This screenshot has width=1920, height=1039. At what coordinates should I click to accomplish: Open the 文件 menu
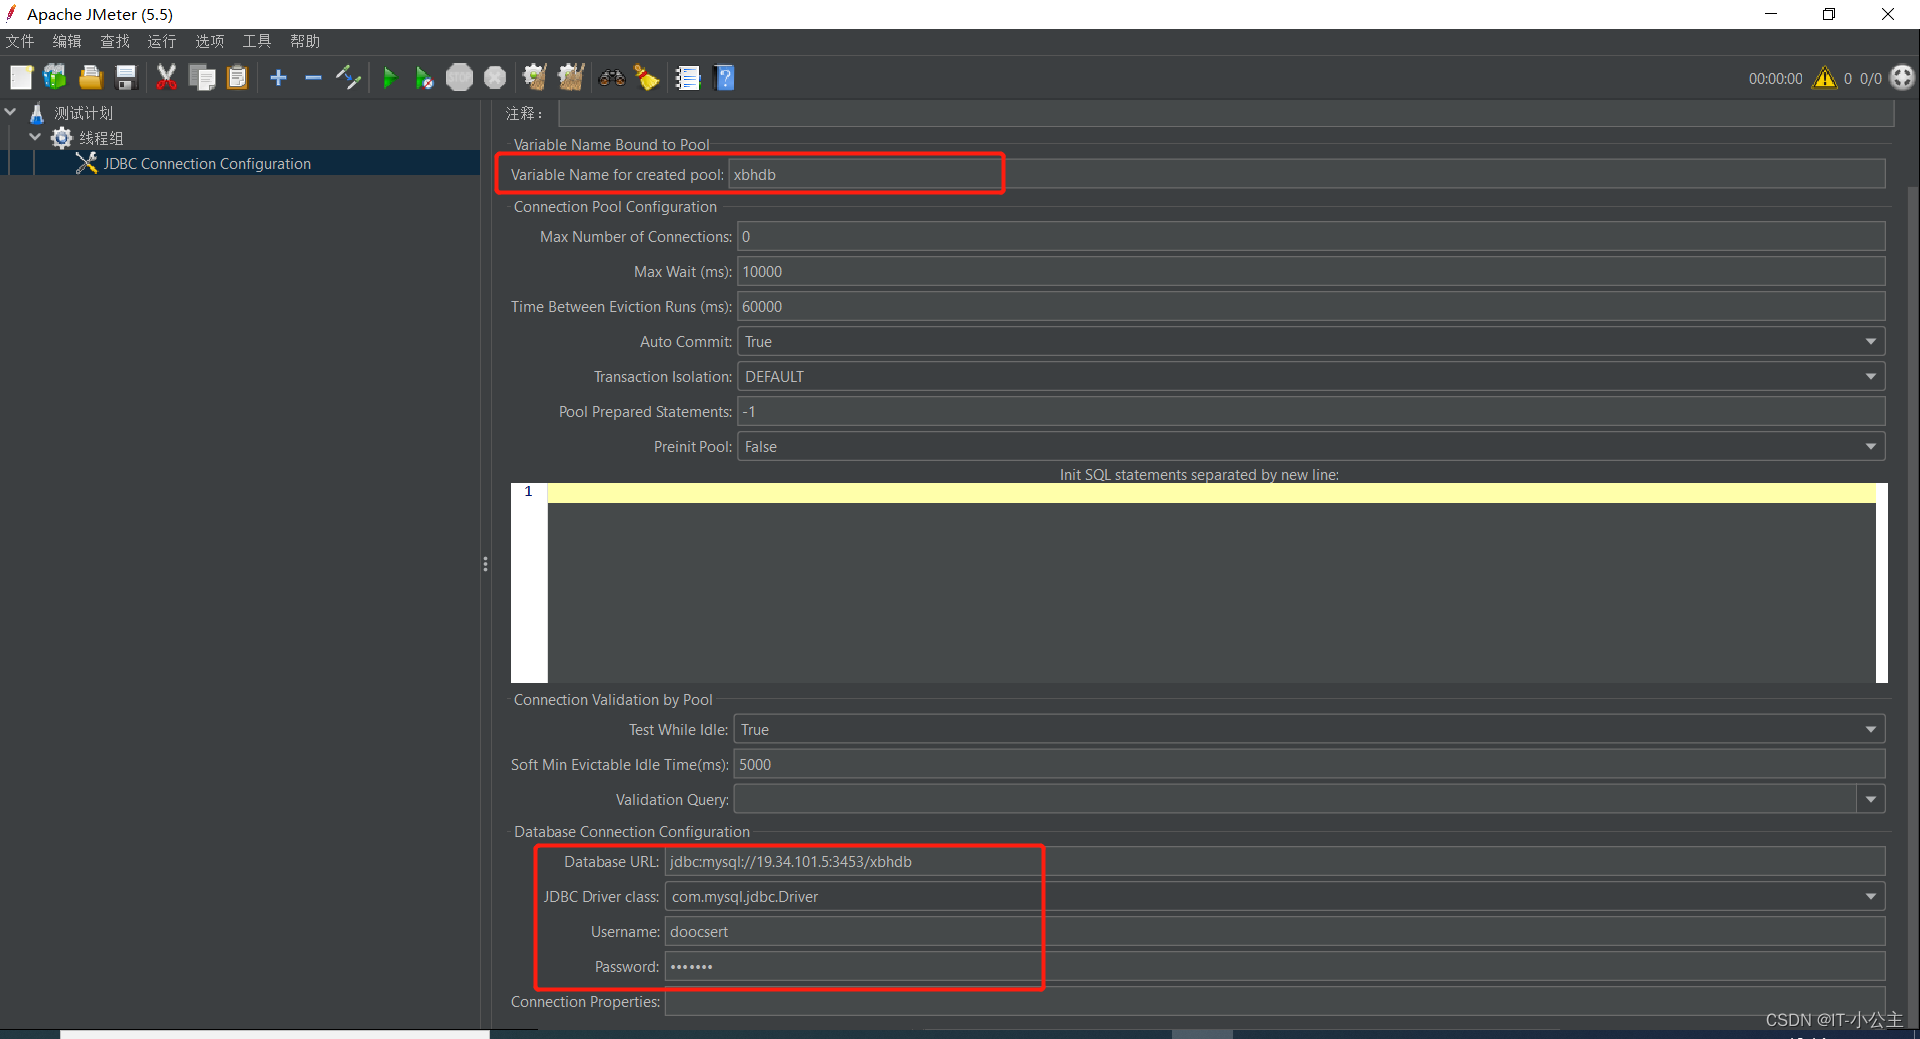coord(20,41)
